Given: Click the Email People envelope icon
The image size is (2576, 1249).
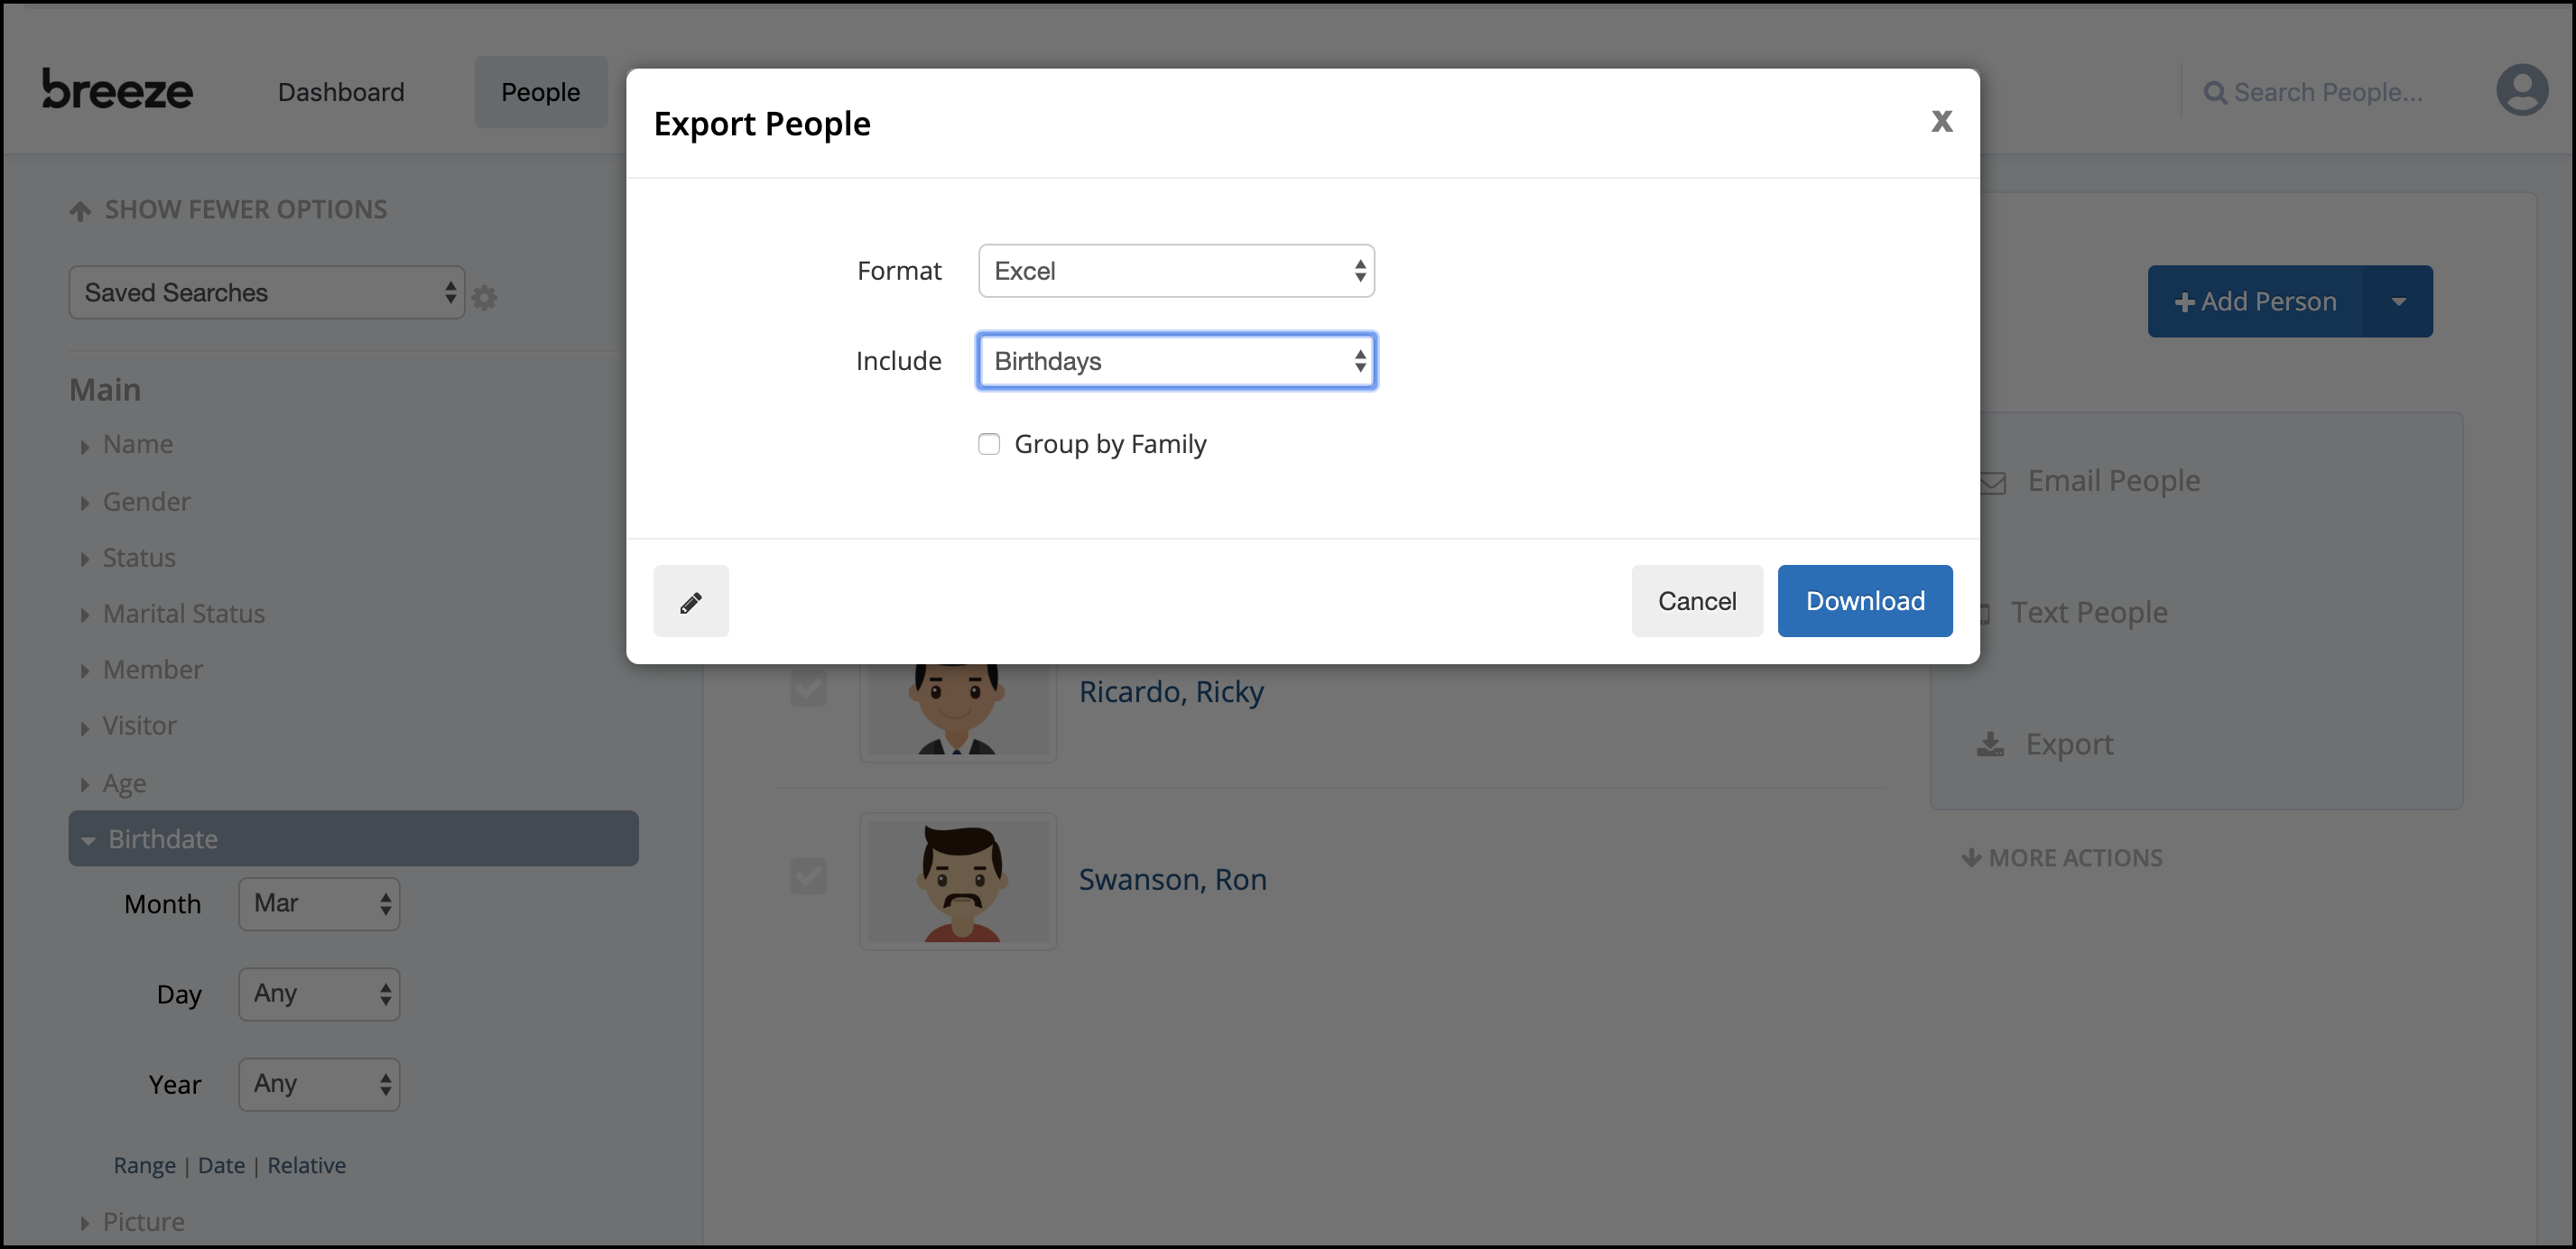Looking at the screenshot, I should [x=1993, y=482].
